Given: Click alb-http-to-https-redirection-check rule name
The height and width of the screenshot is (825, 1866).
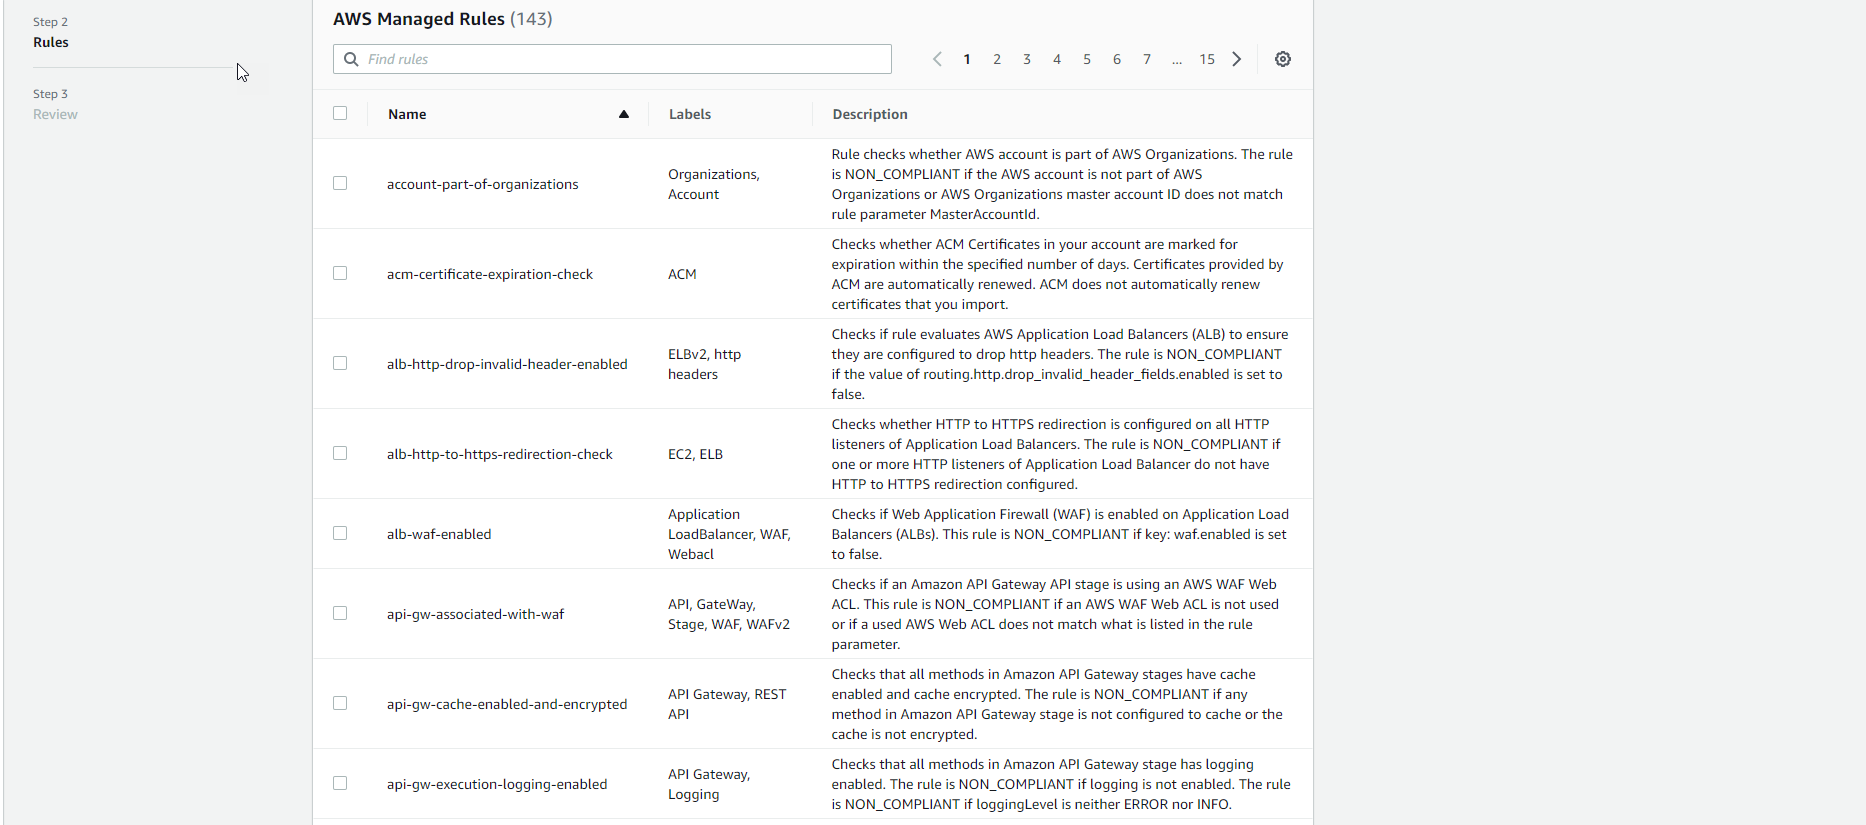Looking at the screenshot, I should tap(500, 454).
